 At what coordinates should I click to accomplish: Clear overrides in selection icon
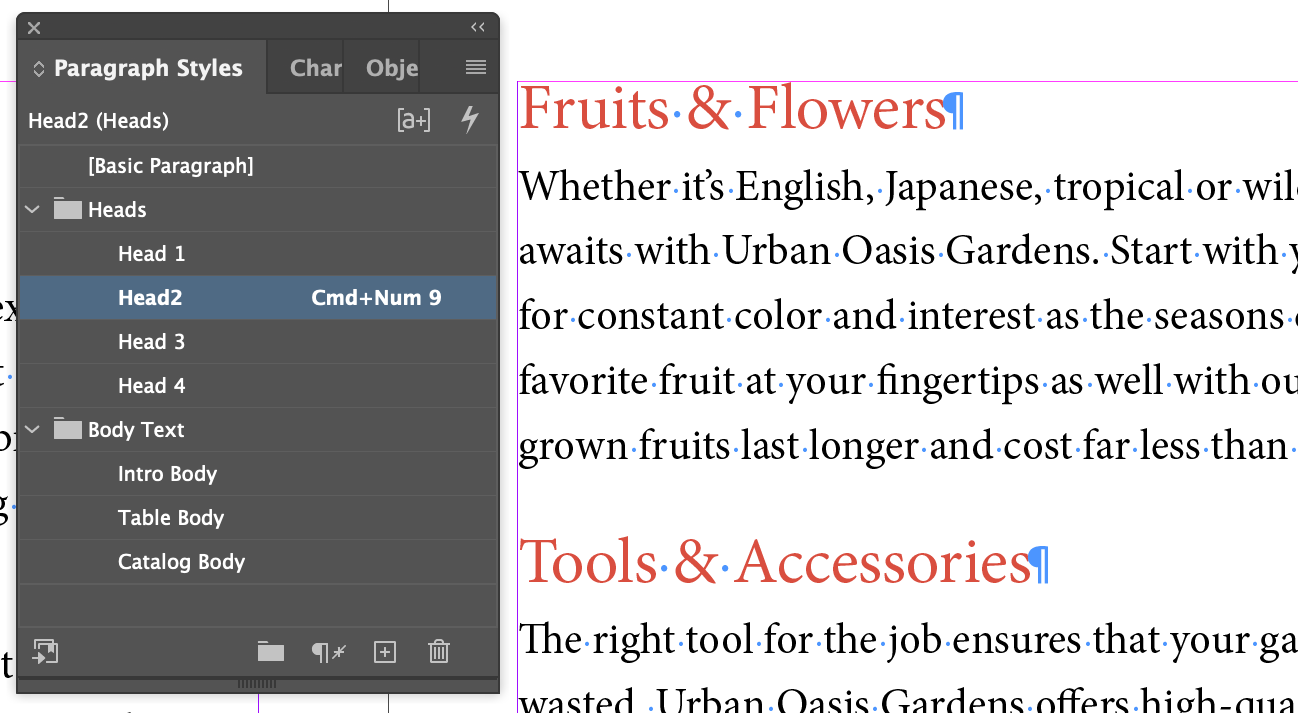pyautogui.click(x=328, y=652)
